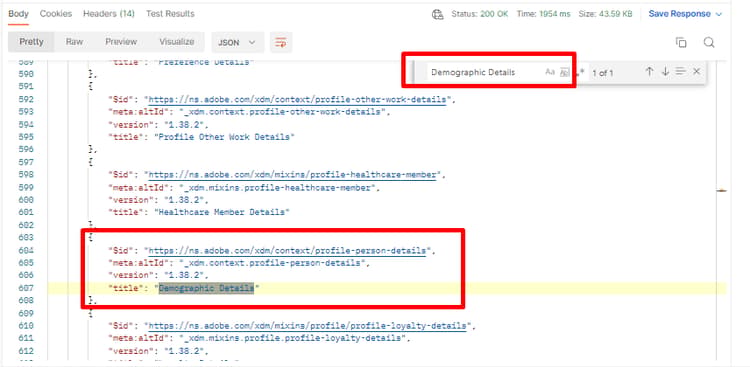This screenshot has width=750, height=367.
Task: Click the scrollbar search match marker
Action: click(721, 191)
